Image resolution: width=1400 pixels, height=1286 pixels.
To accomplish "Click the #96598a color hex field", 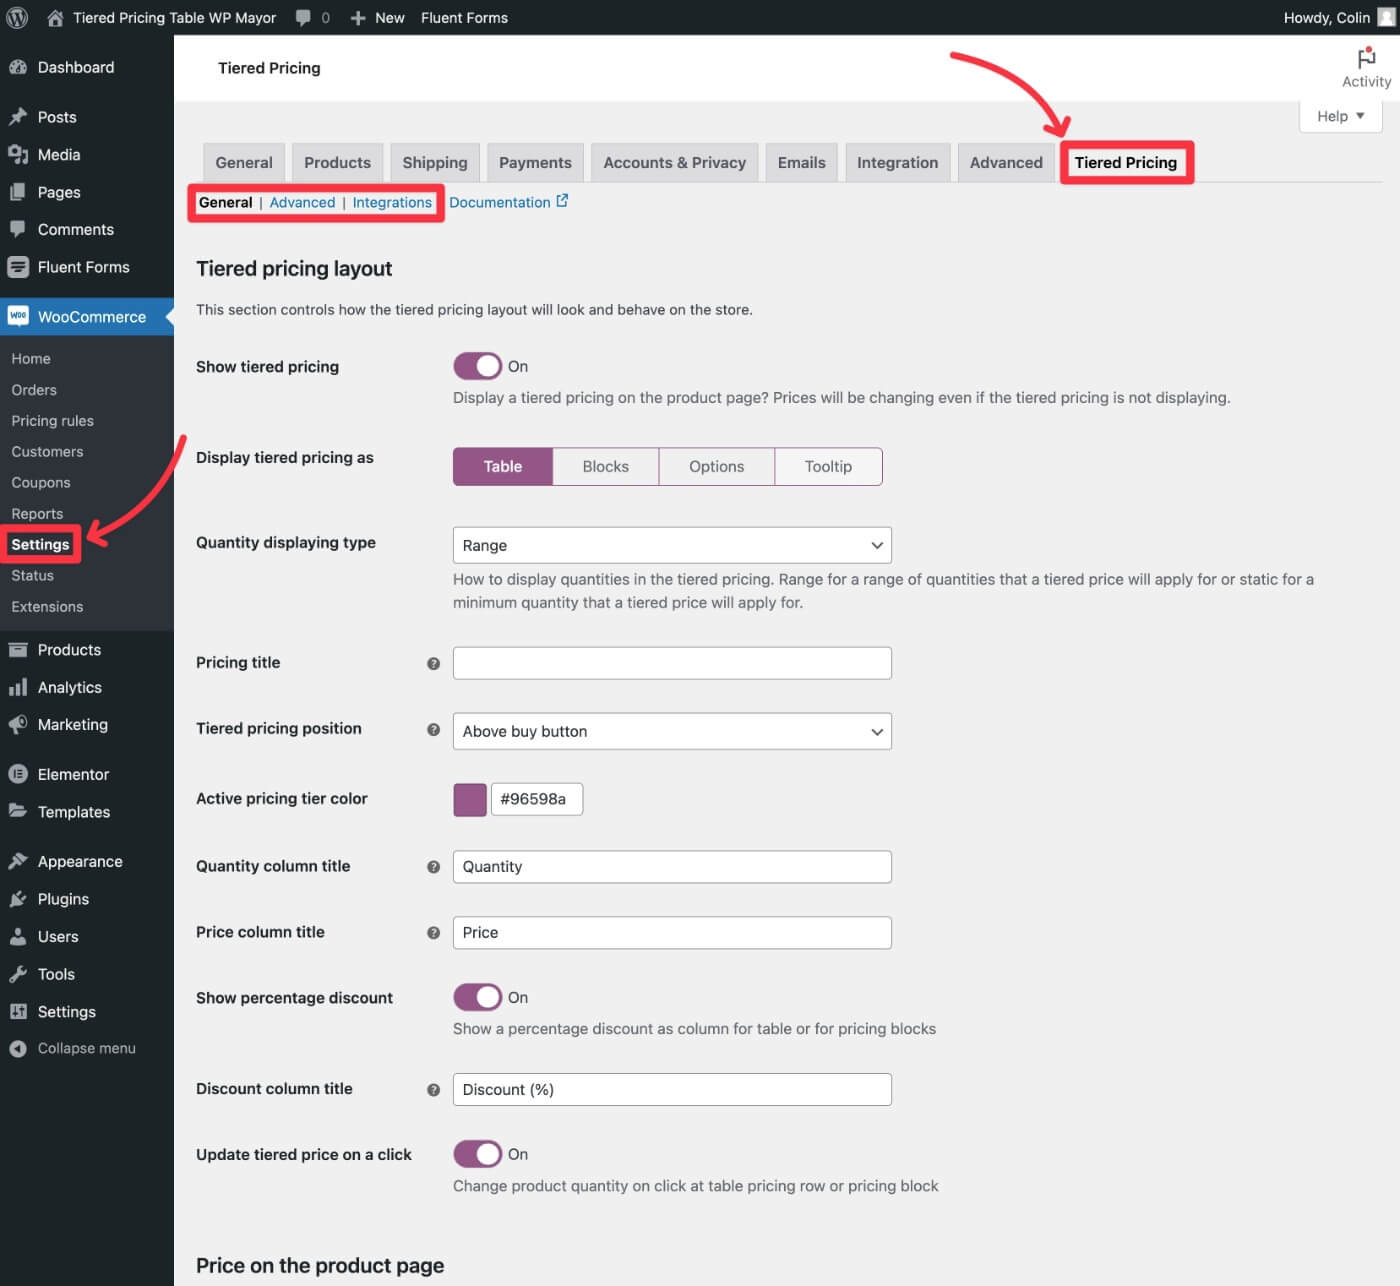I will pos(537,799).
